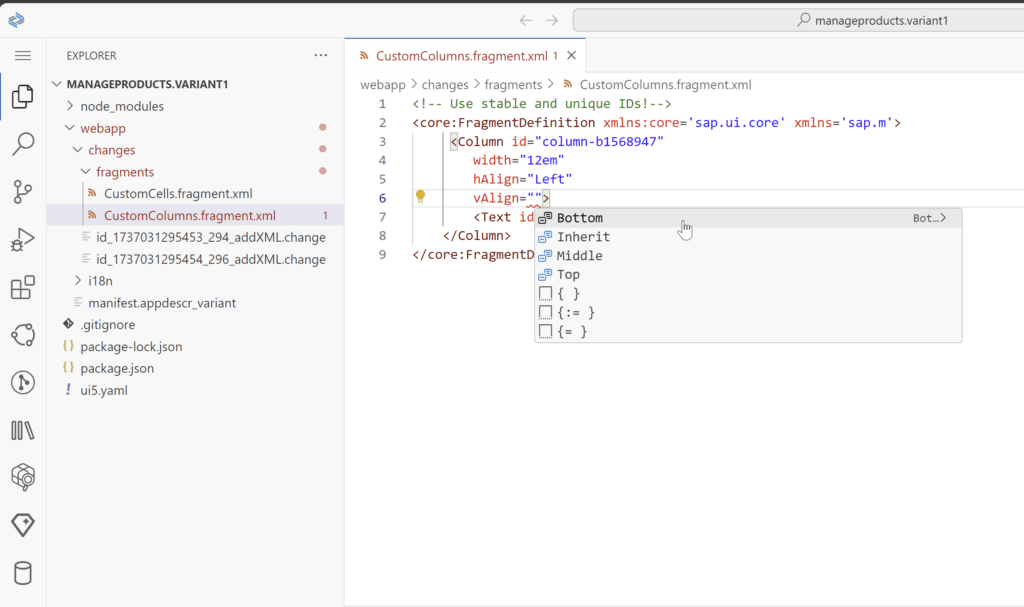Open the Search view in activity bar

23,144
